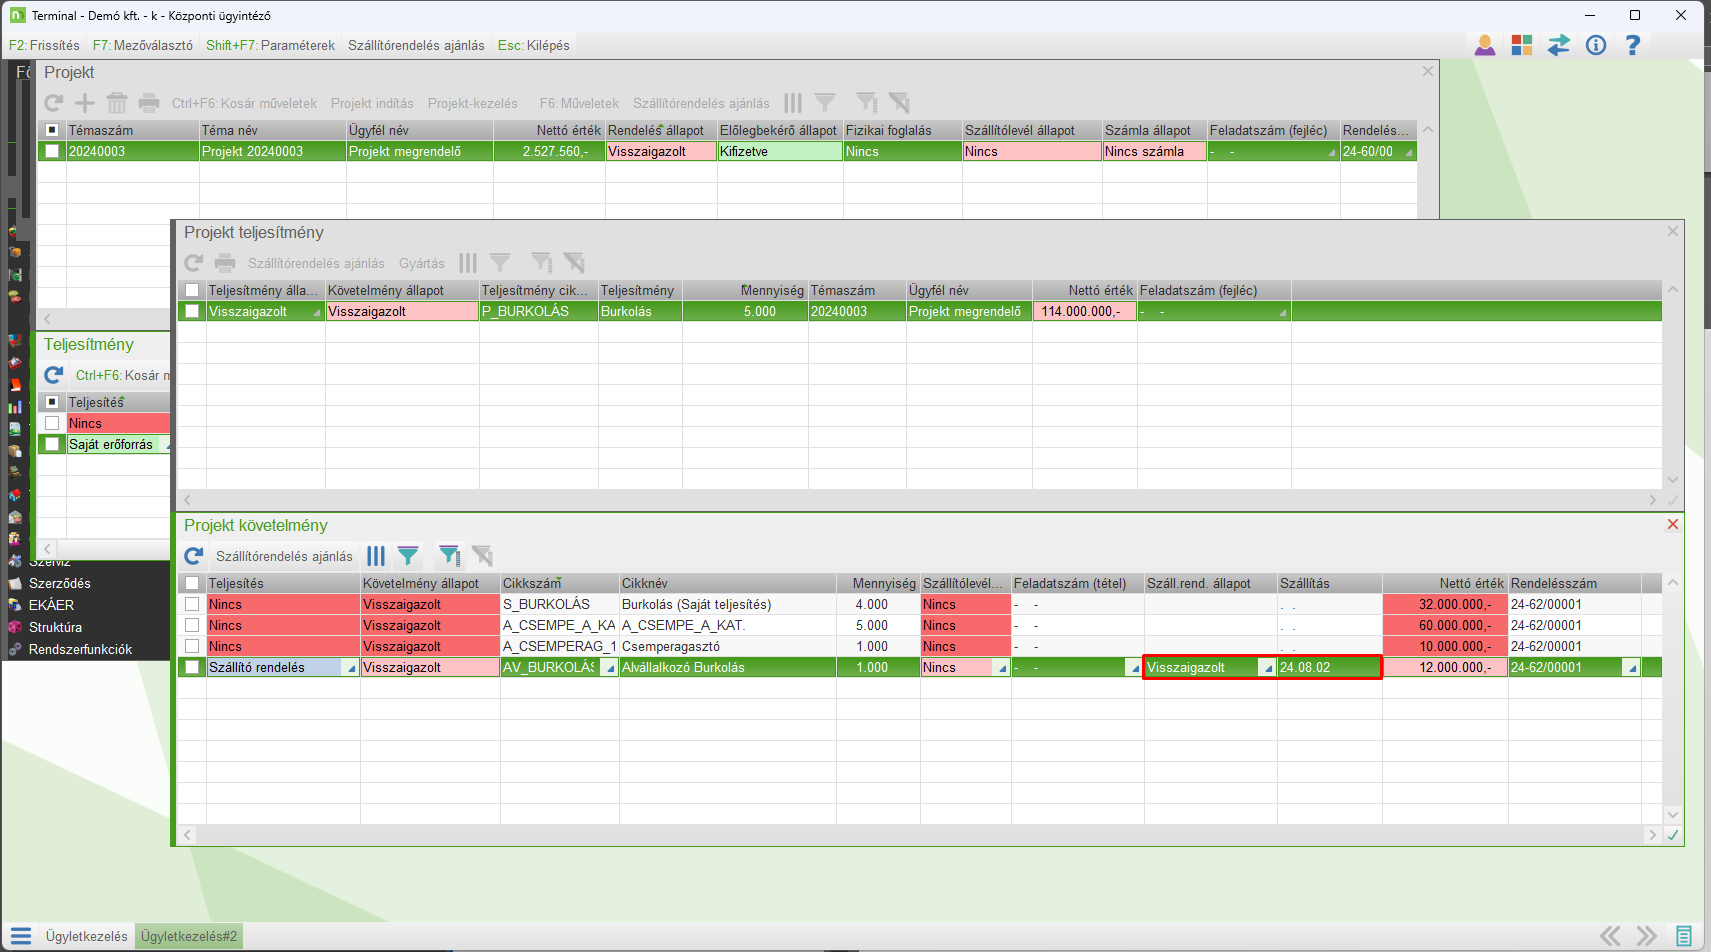This screenshot has height=952, width=1711.
Task: Open EKÁER in the left sidebar
Action: coord(51,605)
